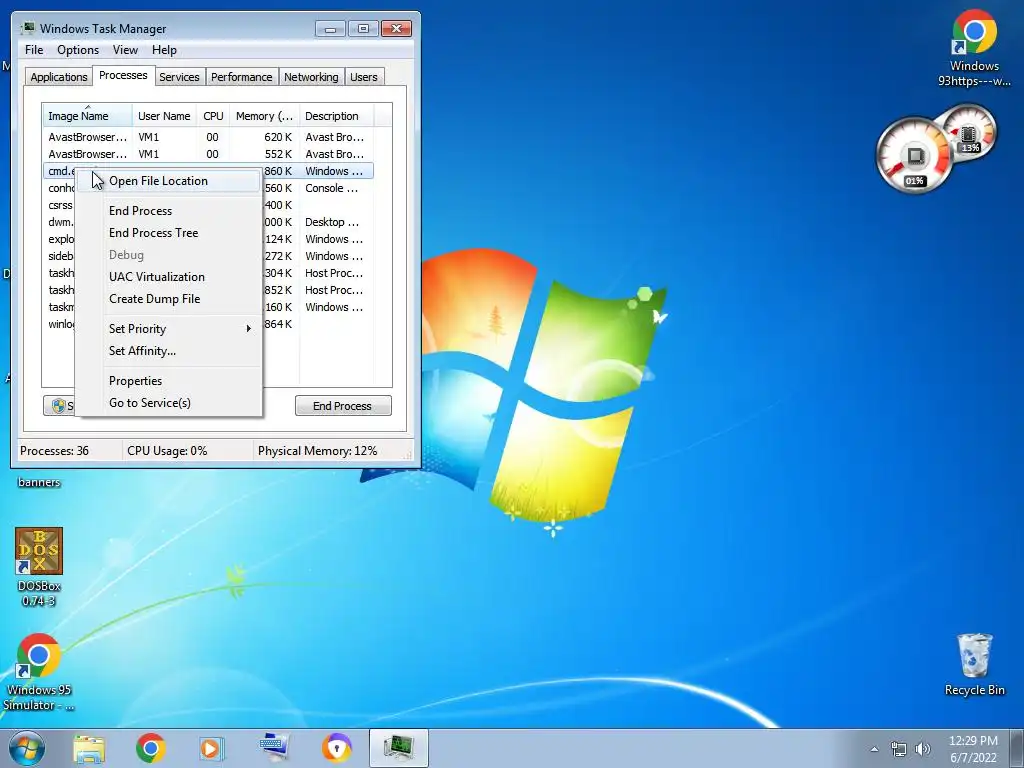Open the View menu
The width and height of the screenshot is (1024, 768).
pos(125,50)
